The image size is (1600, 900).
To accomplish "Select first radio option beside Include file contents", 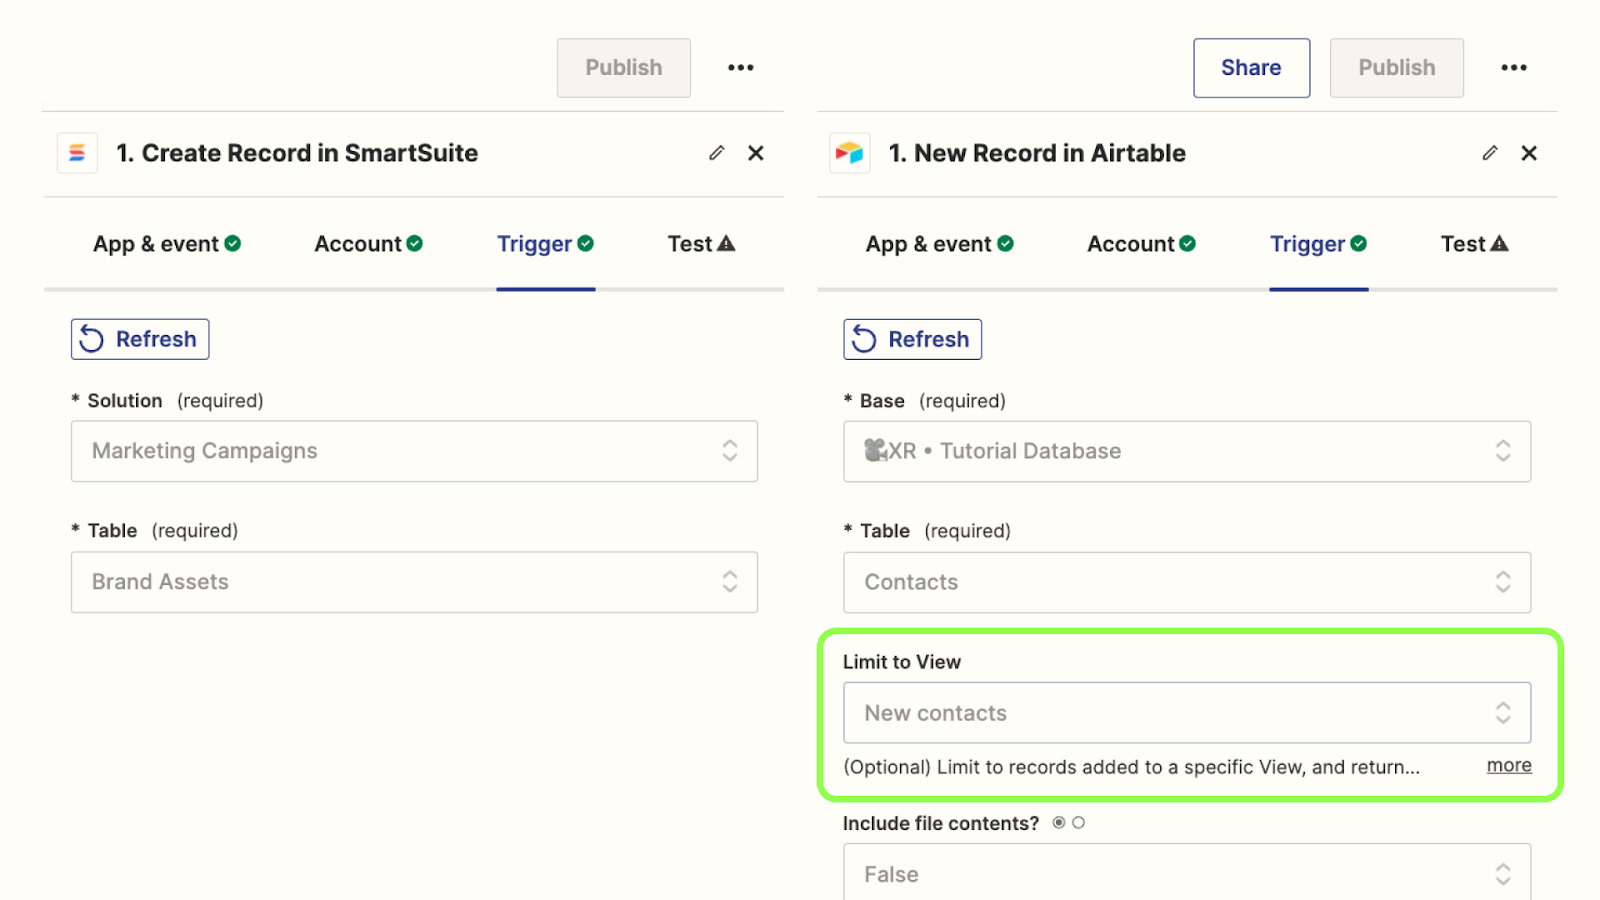I will [1059, 823].
